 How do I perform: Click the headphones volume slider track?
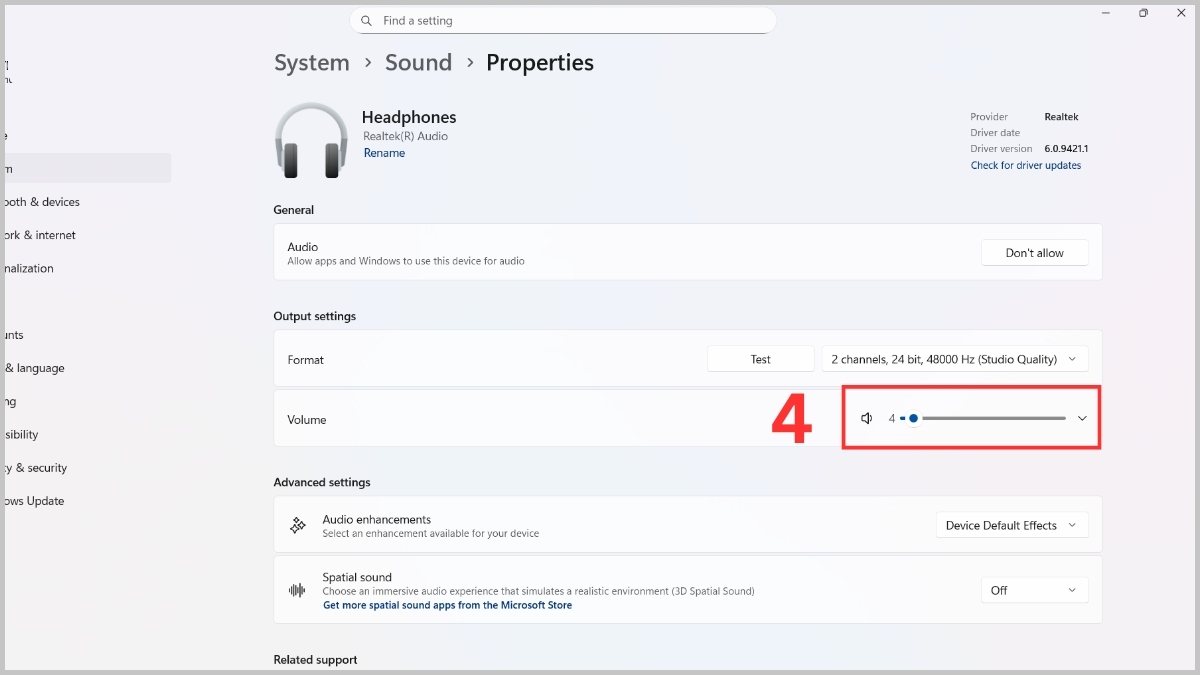(x=992, y=418)
